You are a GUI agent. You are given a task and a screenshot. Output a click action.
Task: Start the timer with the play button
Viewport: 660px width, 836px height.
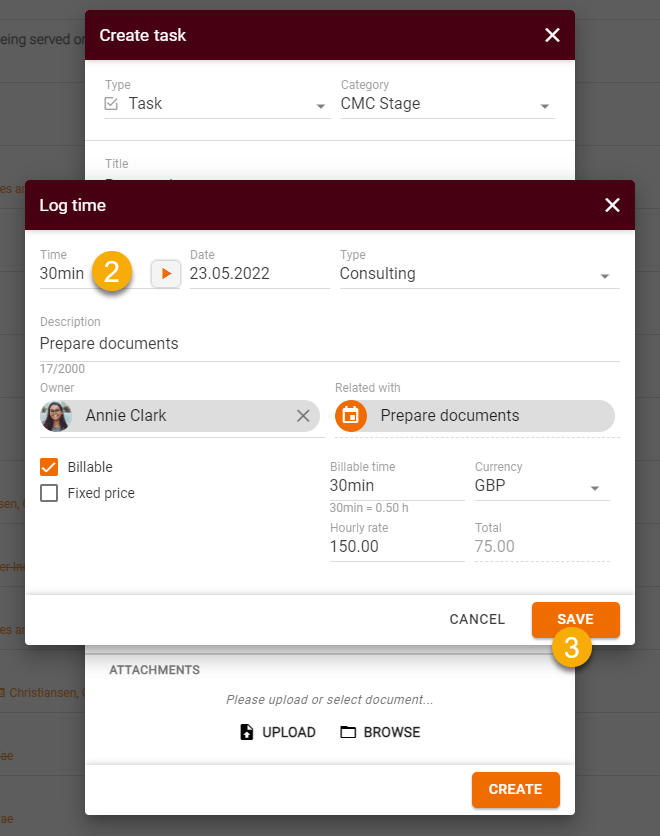pos(166,273)
